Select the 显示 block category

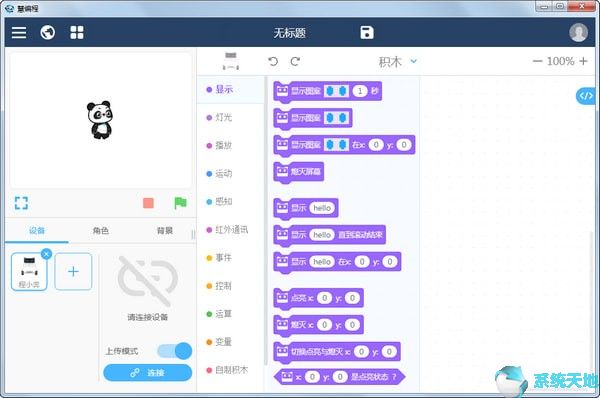231,90
